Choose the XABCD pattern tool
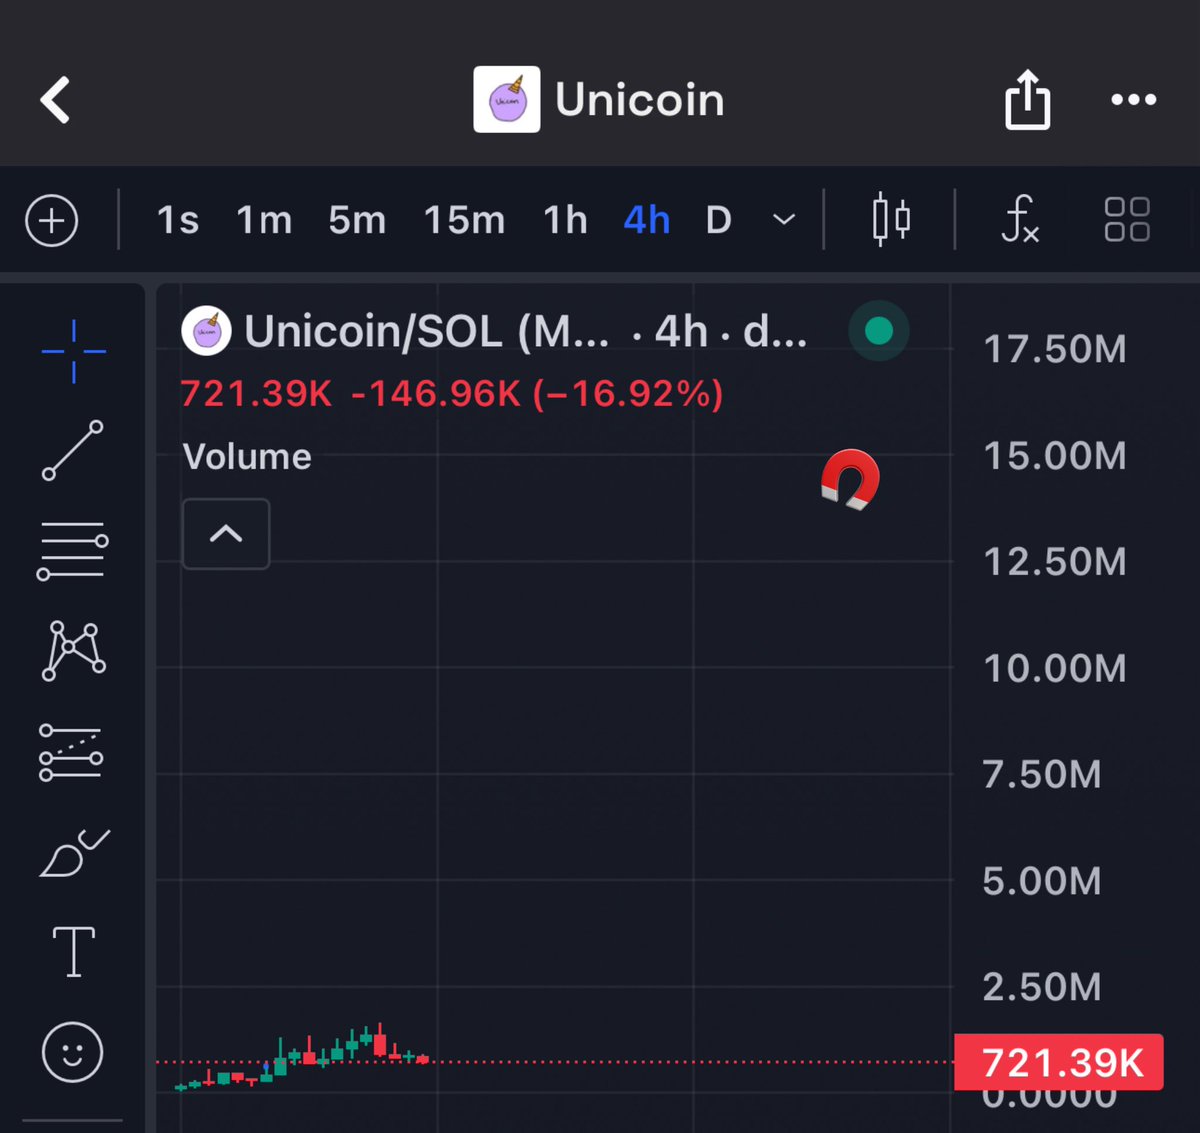The image size is (1200, 1133). click(73, 651)
